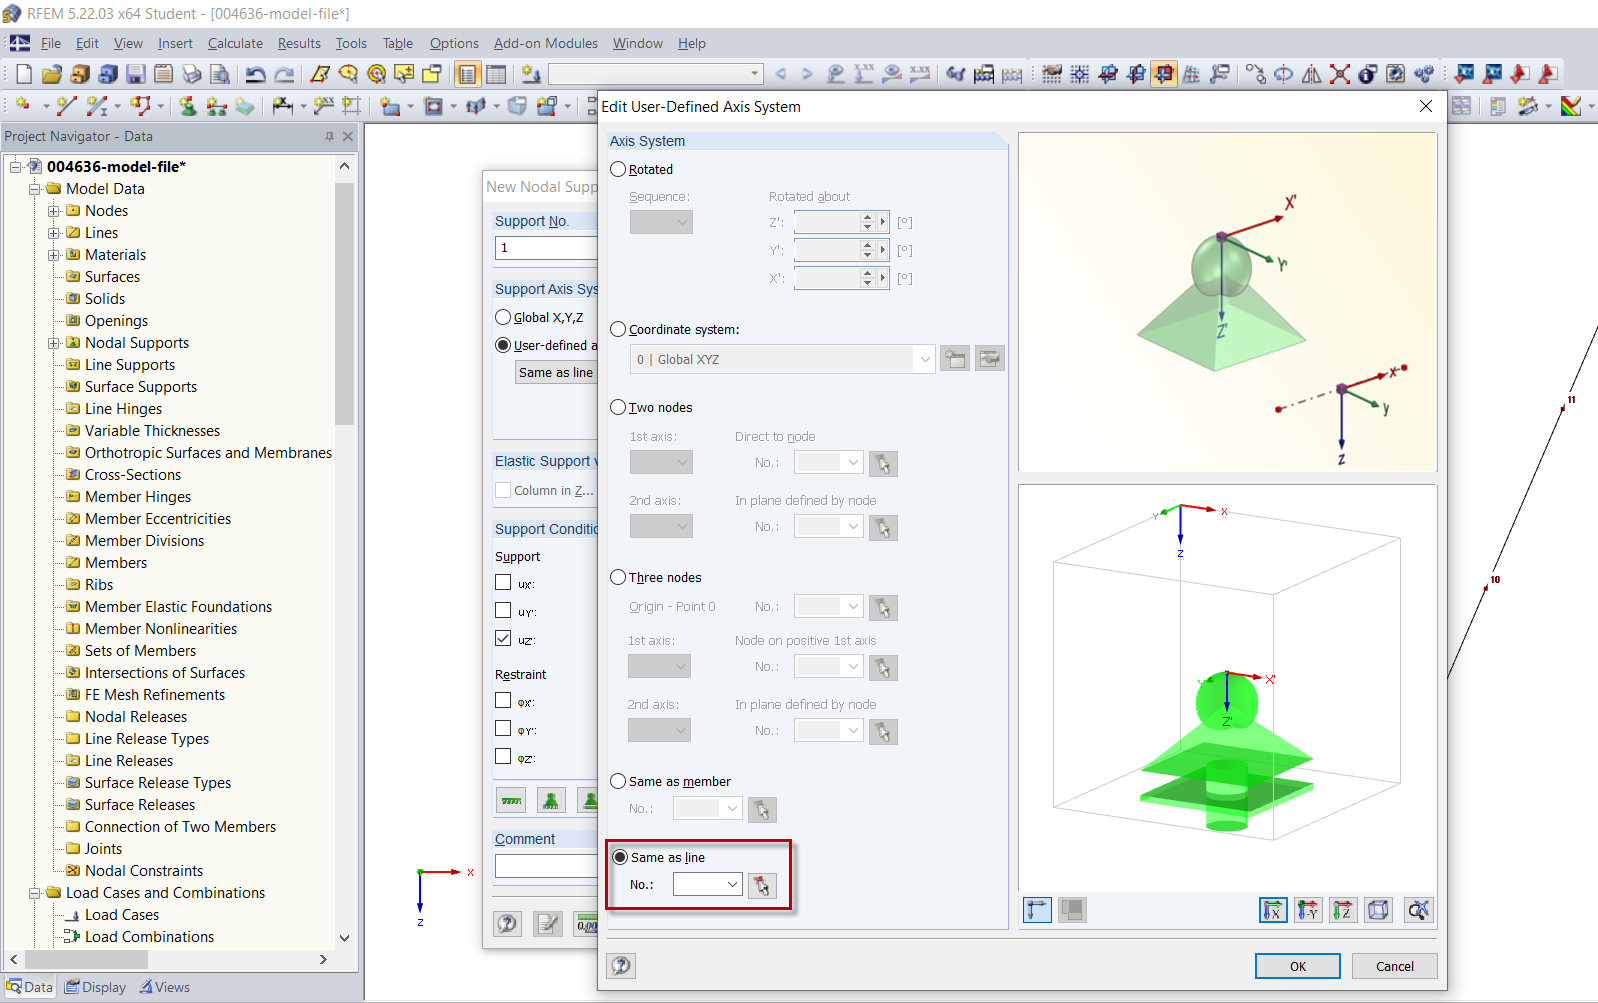Open the File menu

point(50,43)
